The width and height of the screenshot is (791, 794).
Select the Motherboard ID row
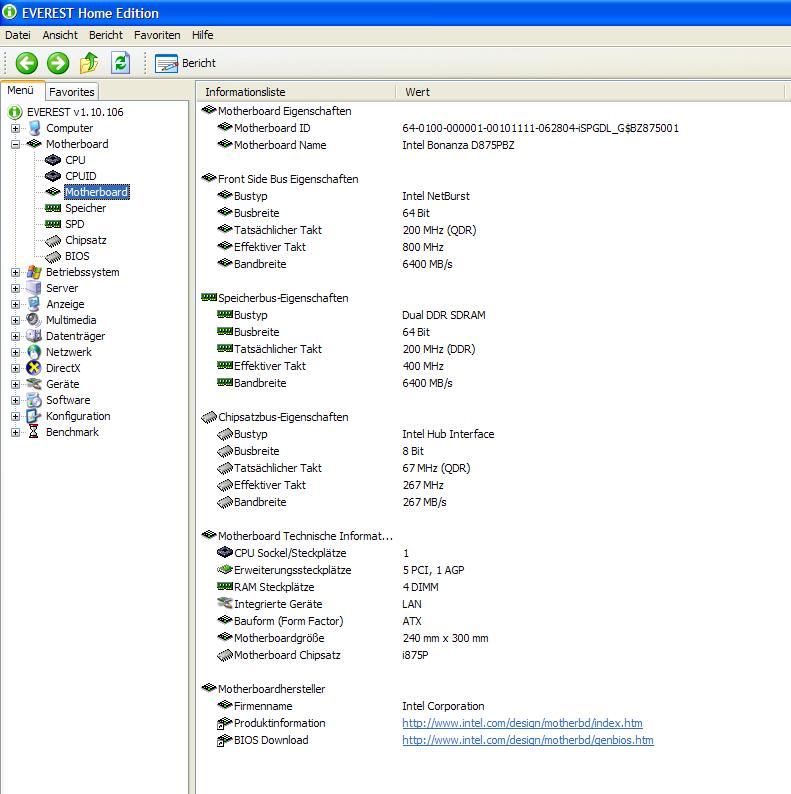click(x=448, y=128)
